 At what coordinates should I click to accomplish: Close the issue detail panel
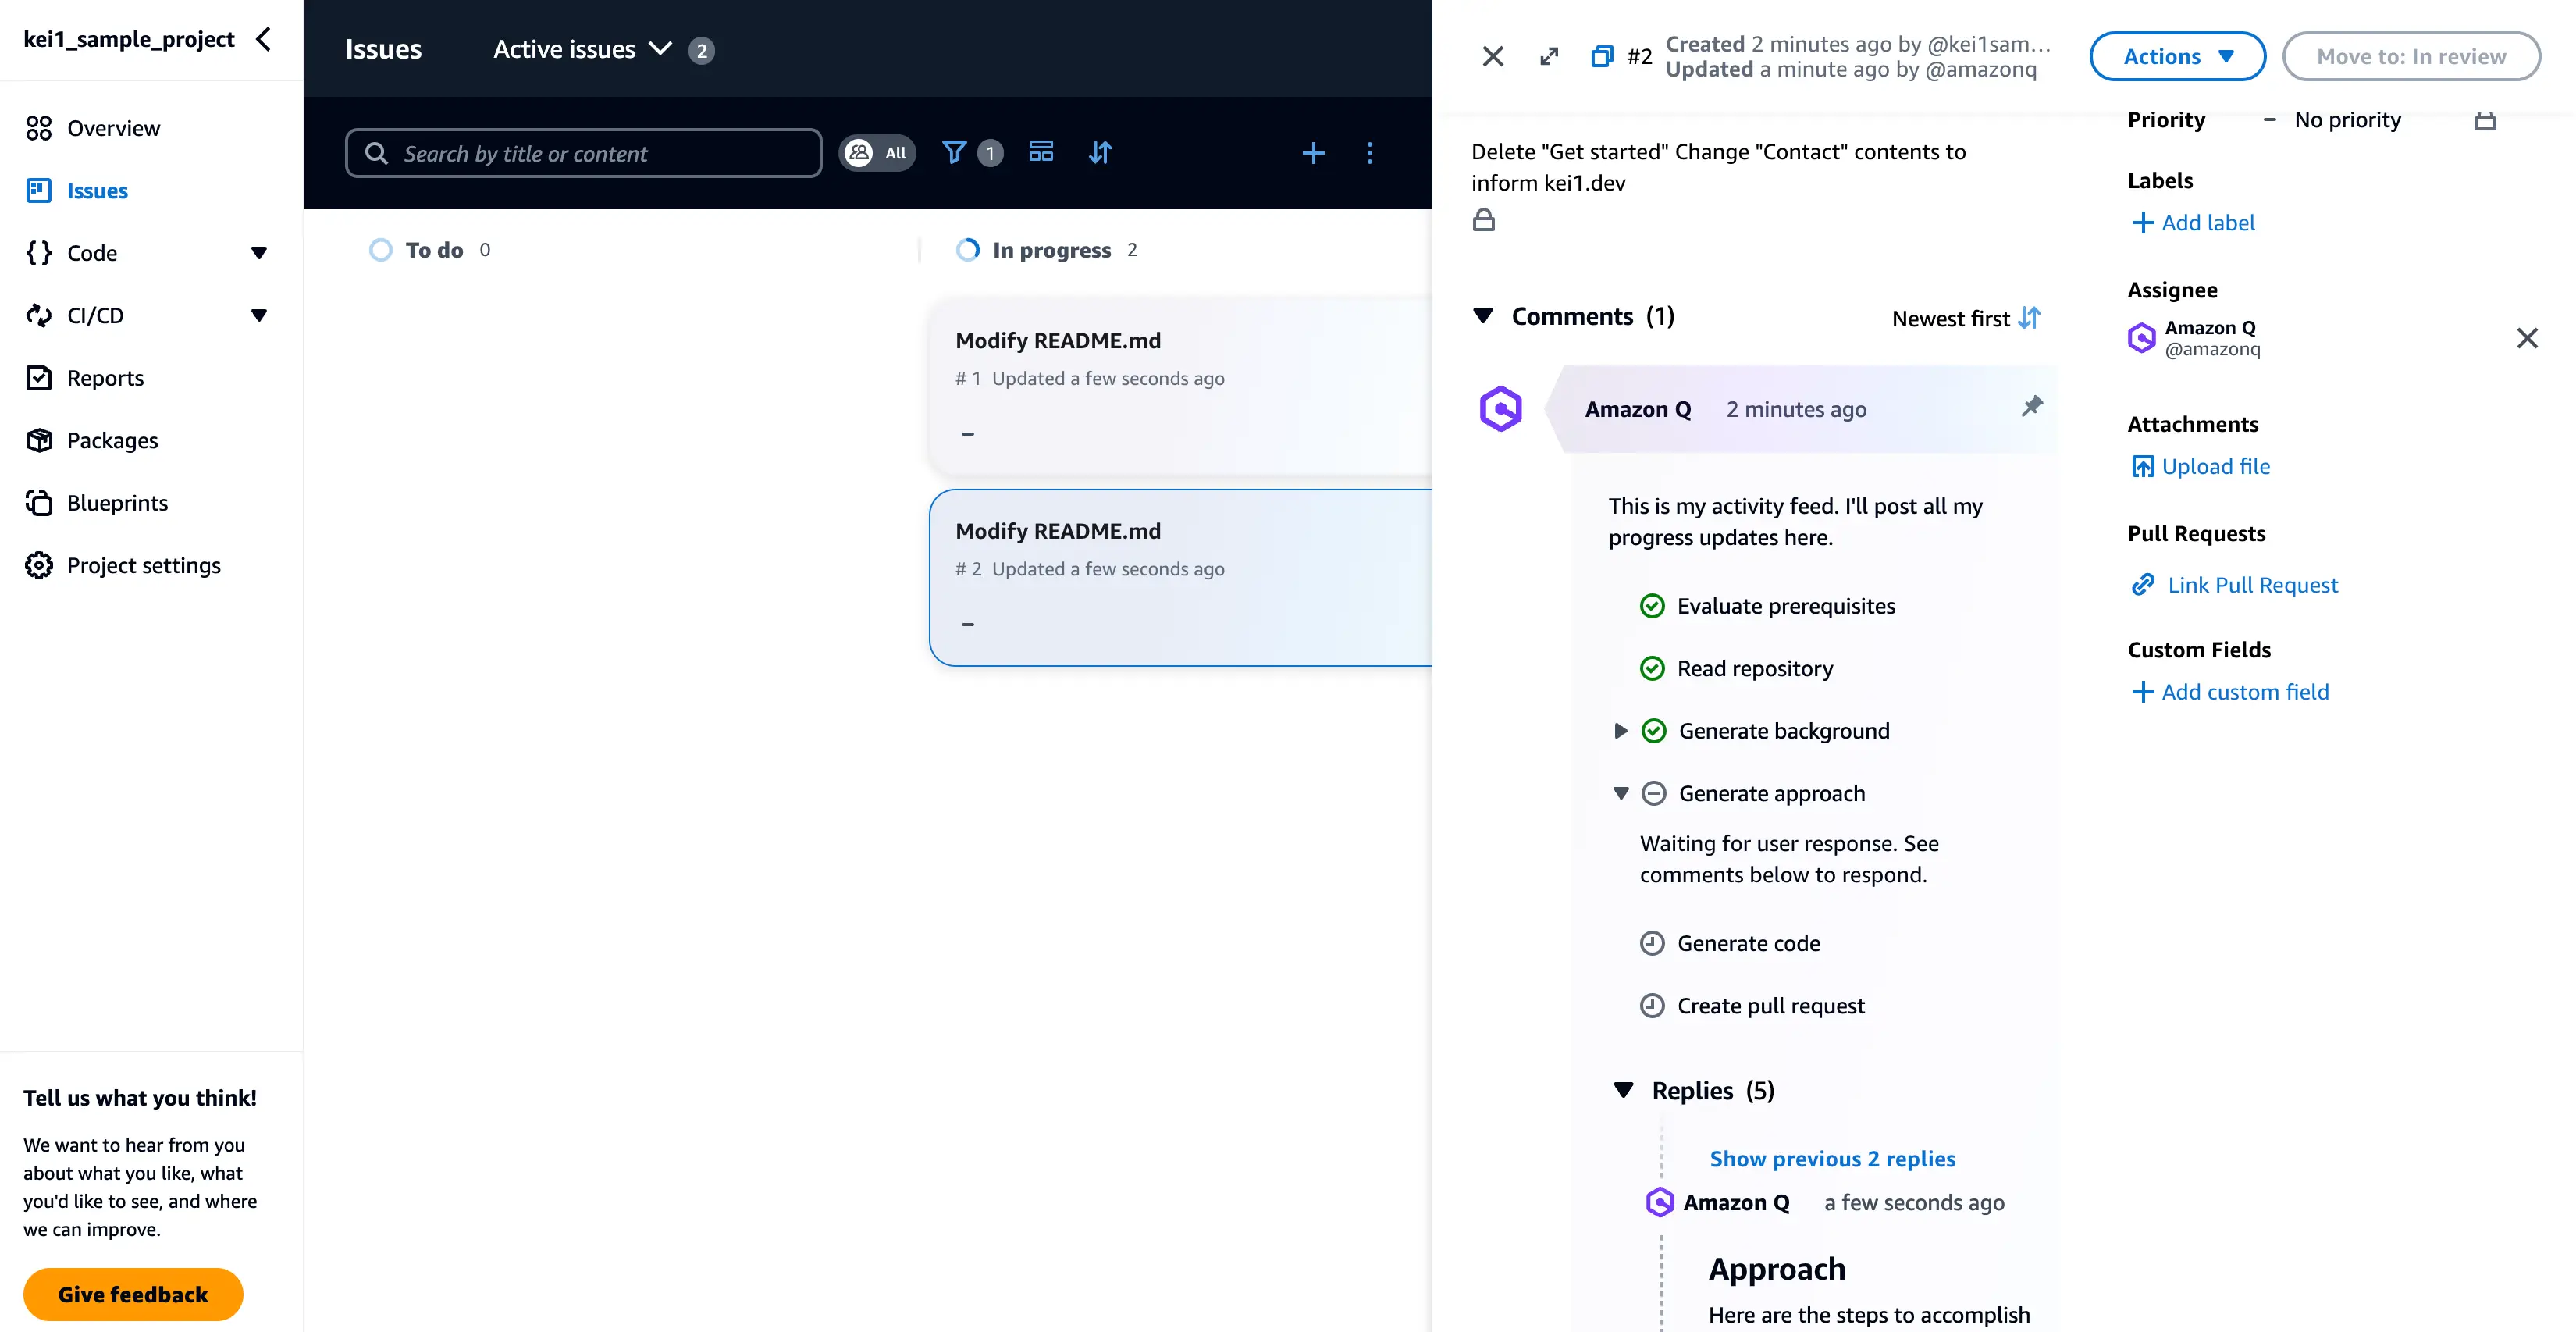point(1493,56)
